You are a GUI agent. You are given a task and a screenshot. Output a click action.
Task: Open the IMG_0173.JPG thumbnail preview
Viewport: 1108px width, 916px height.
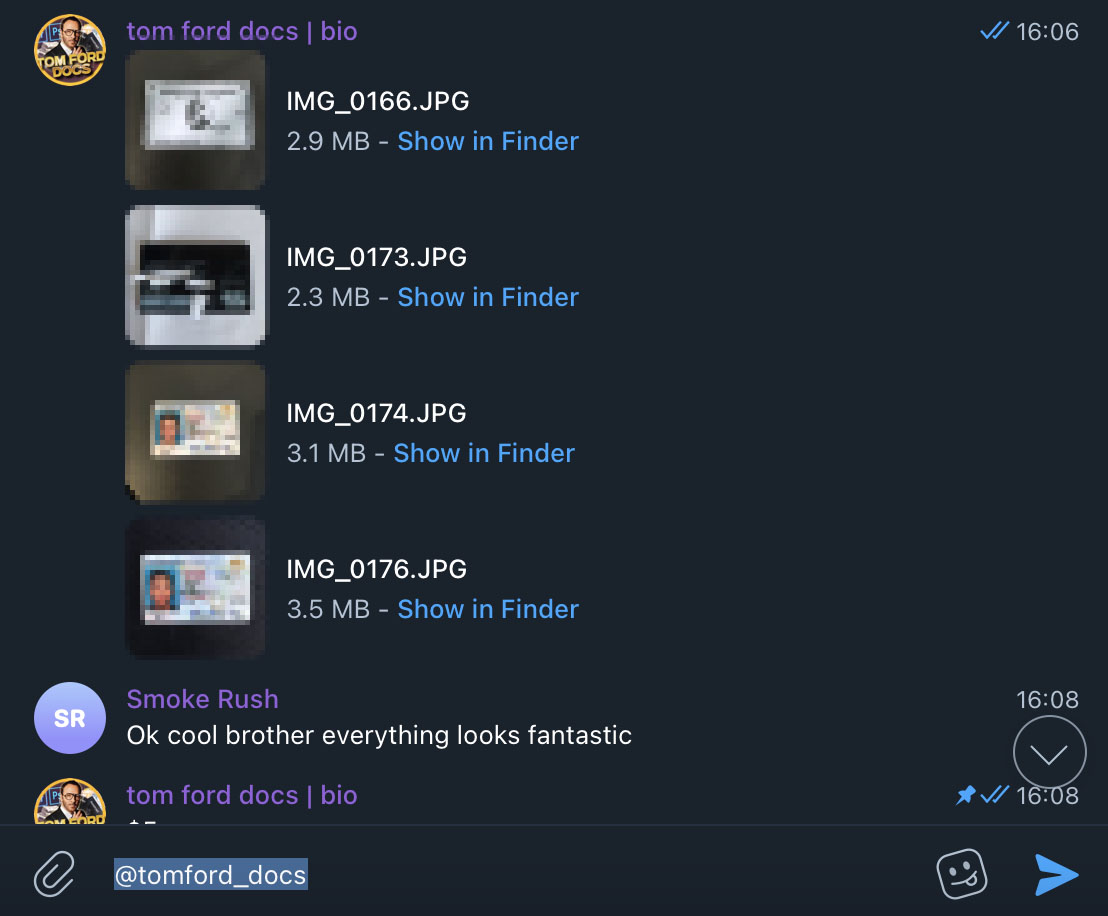click(x=196, y=276)
